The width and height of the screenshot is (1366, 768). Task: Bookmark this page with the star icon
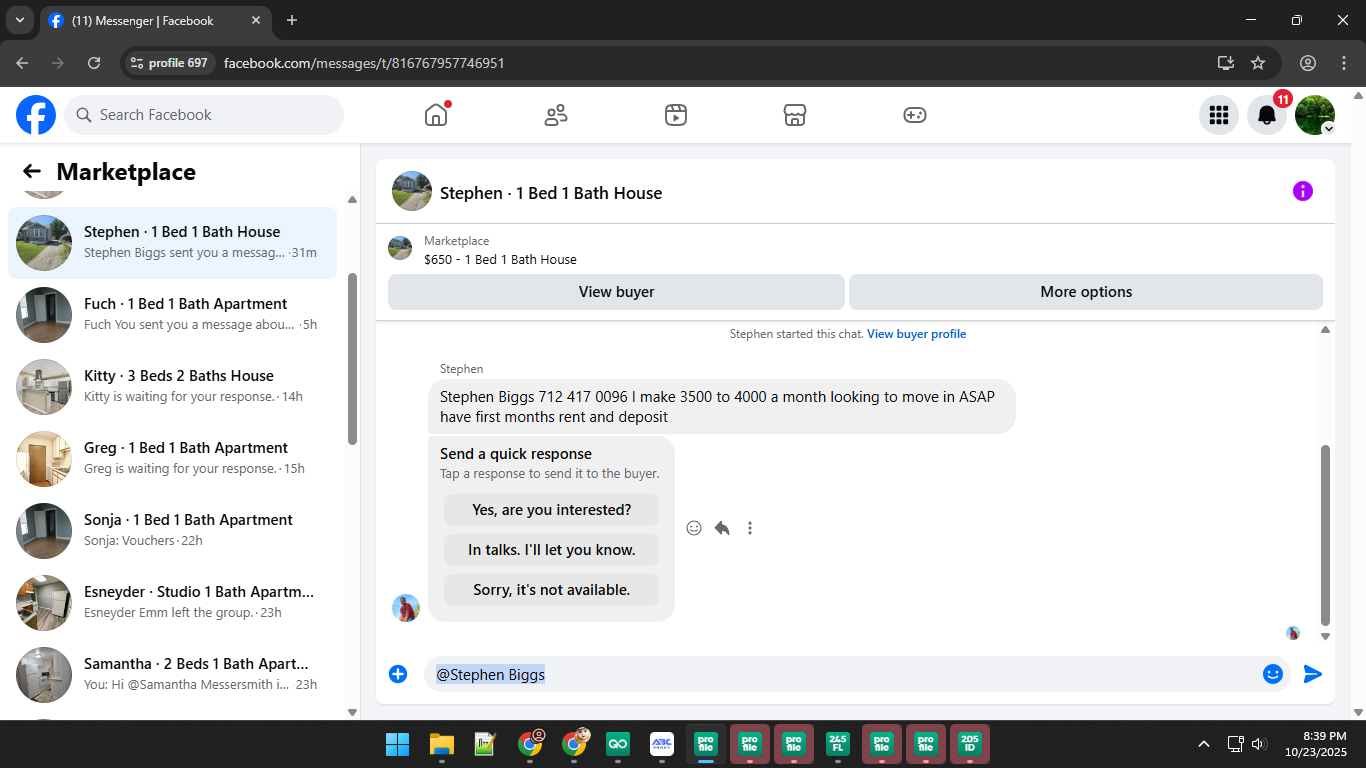[x=1258, y=63]
